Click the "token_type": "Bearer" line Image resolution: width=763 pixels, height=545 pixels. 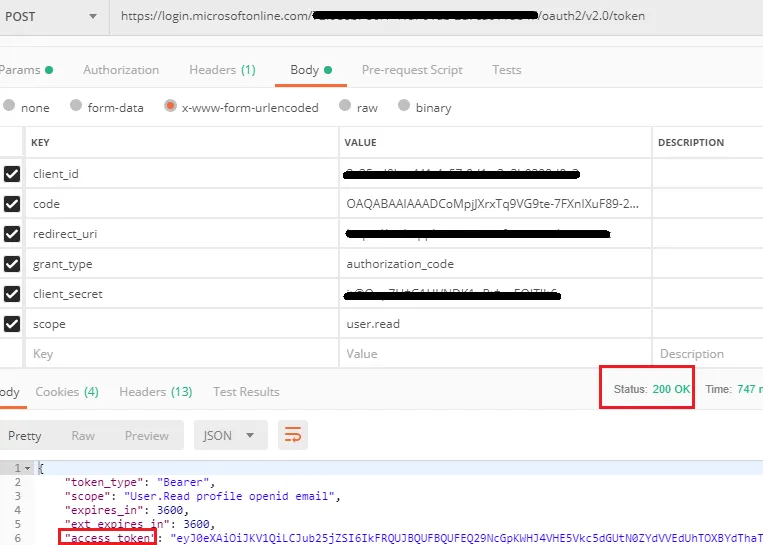pyautogui.click(x=140, y=482)
